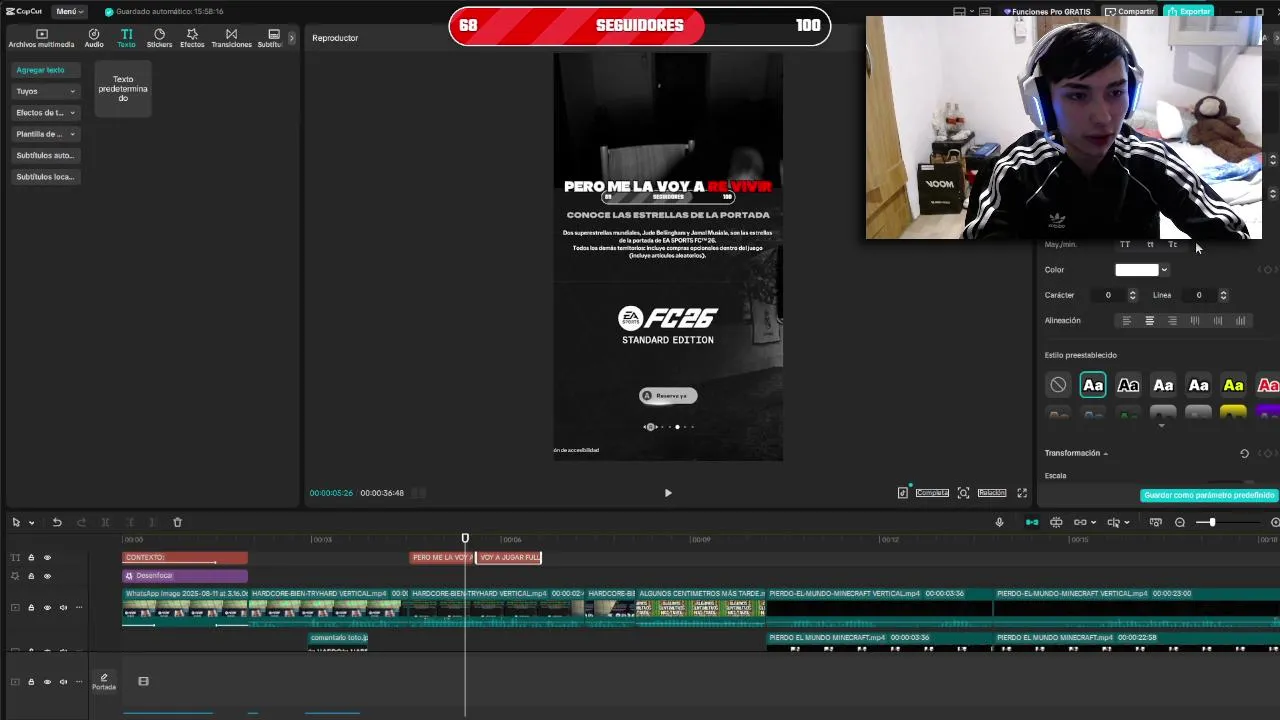Click the Portada cover button
The width and height of the screenshot is (1280, 720).
click(104, 682)
